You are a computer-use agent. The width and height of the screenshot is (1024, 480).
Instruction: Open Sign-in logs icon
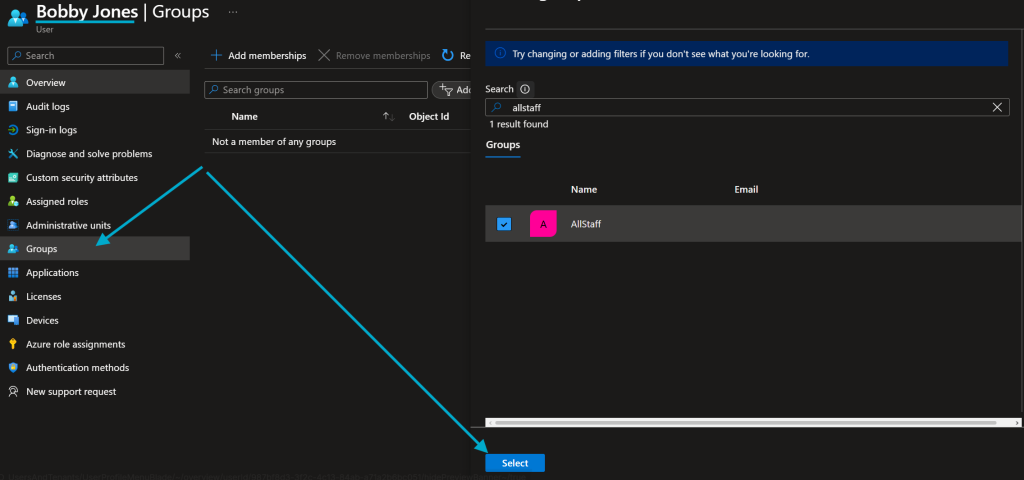click(x=14, y=130)
